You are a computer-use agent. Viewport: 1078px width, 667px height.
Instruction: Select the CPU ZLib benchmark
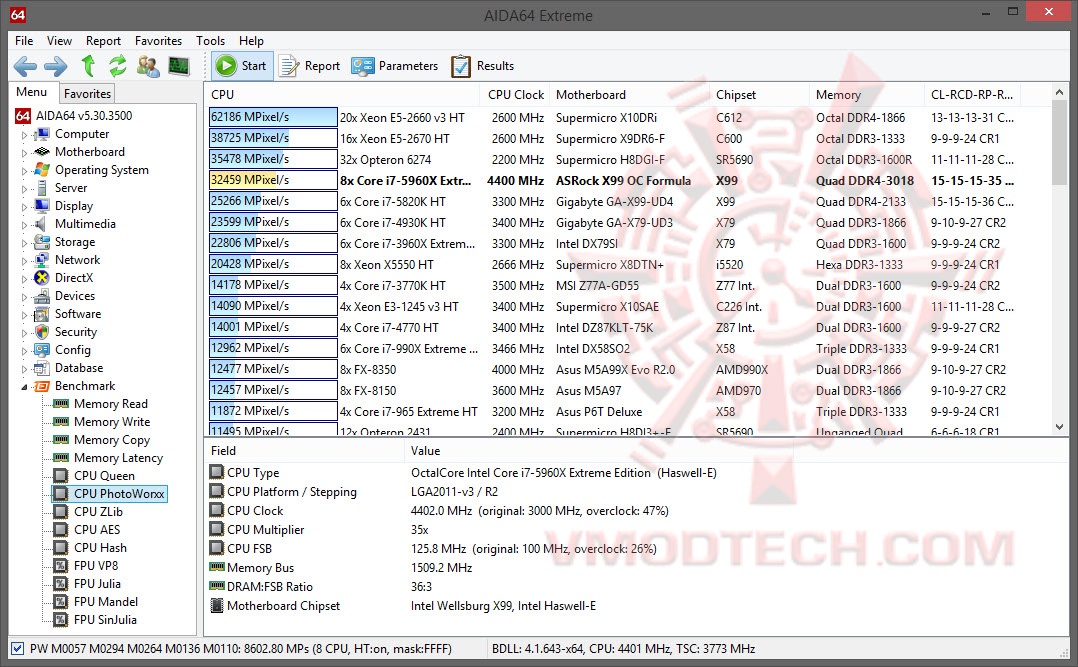(x=98, y=512)
